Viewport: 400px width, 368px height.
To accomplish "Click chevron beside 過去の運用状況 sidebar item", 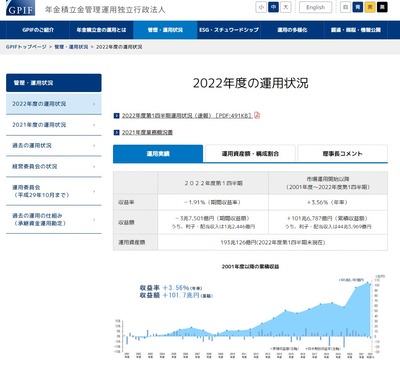I will [x=94, y=146].
